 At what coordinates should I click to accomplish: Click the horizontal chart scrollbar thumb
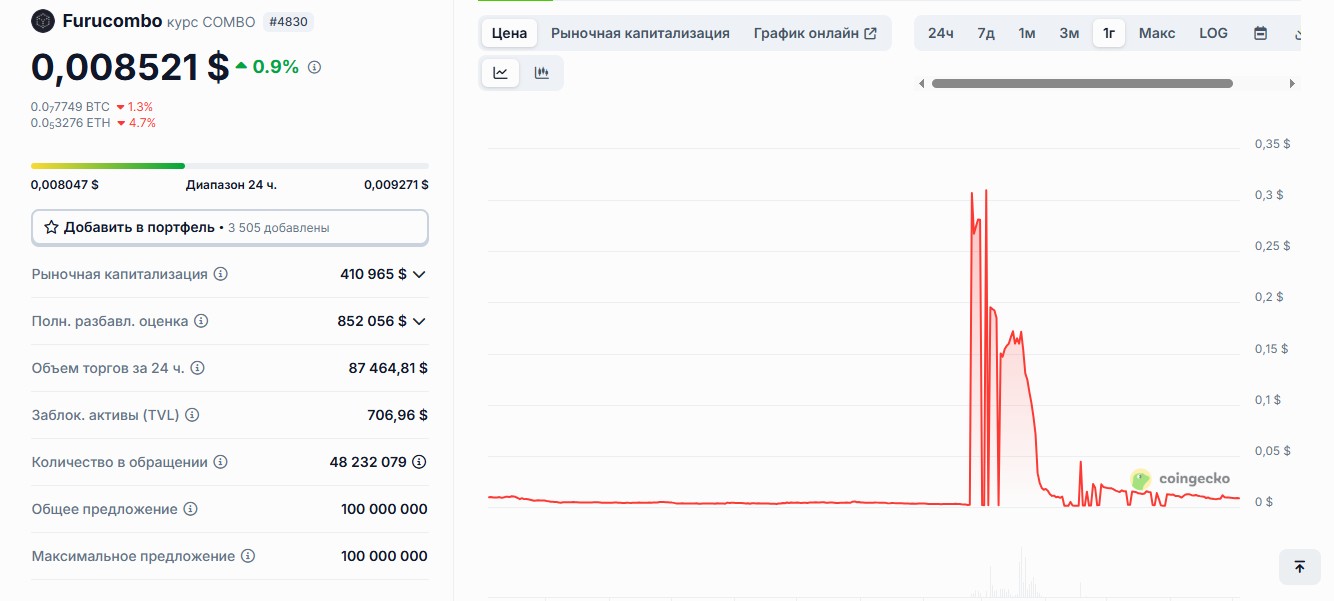click(x=1082, y=84)
